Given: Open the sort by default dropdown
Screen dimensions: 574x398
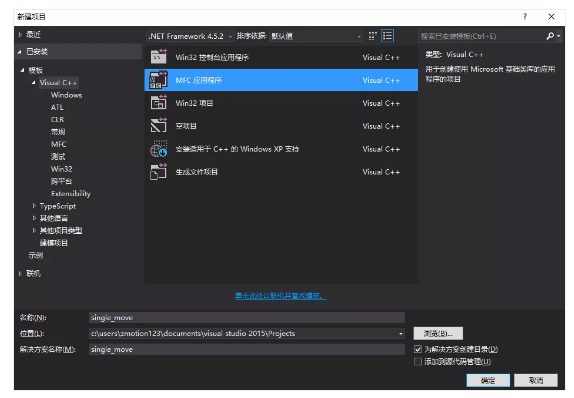Looking at the screenshot, I should [316, 36].
